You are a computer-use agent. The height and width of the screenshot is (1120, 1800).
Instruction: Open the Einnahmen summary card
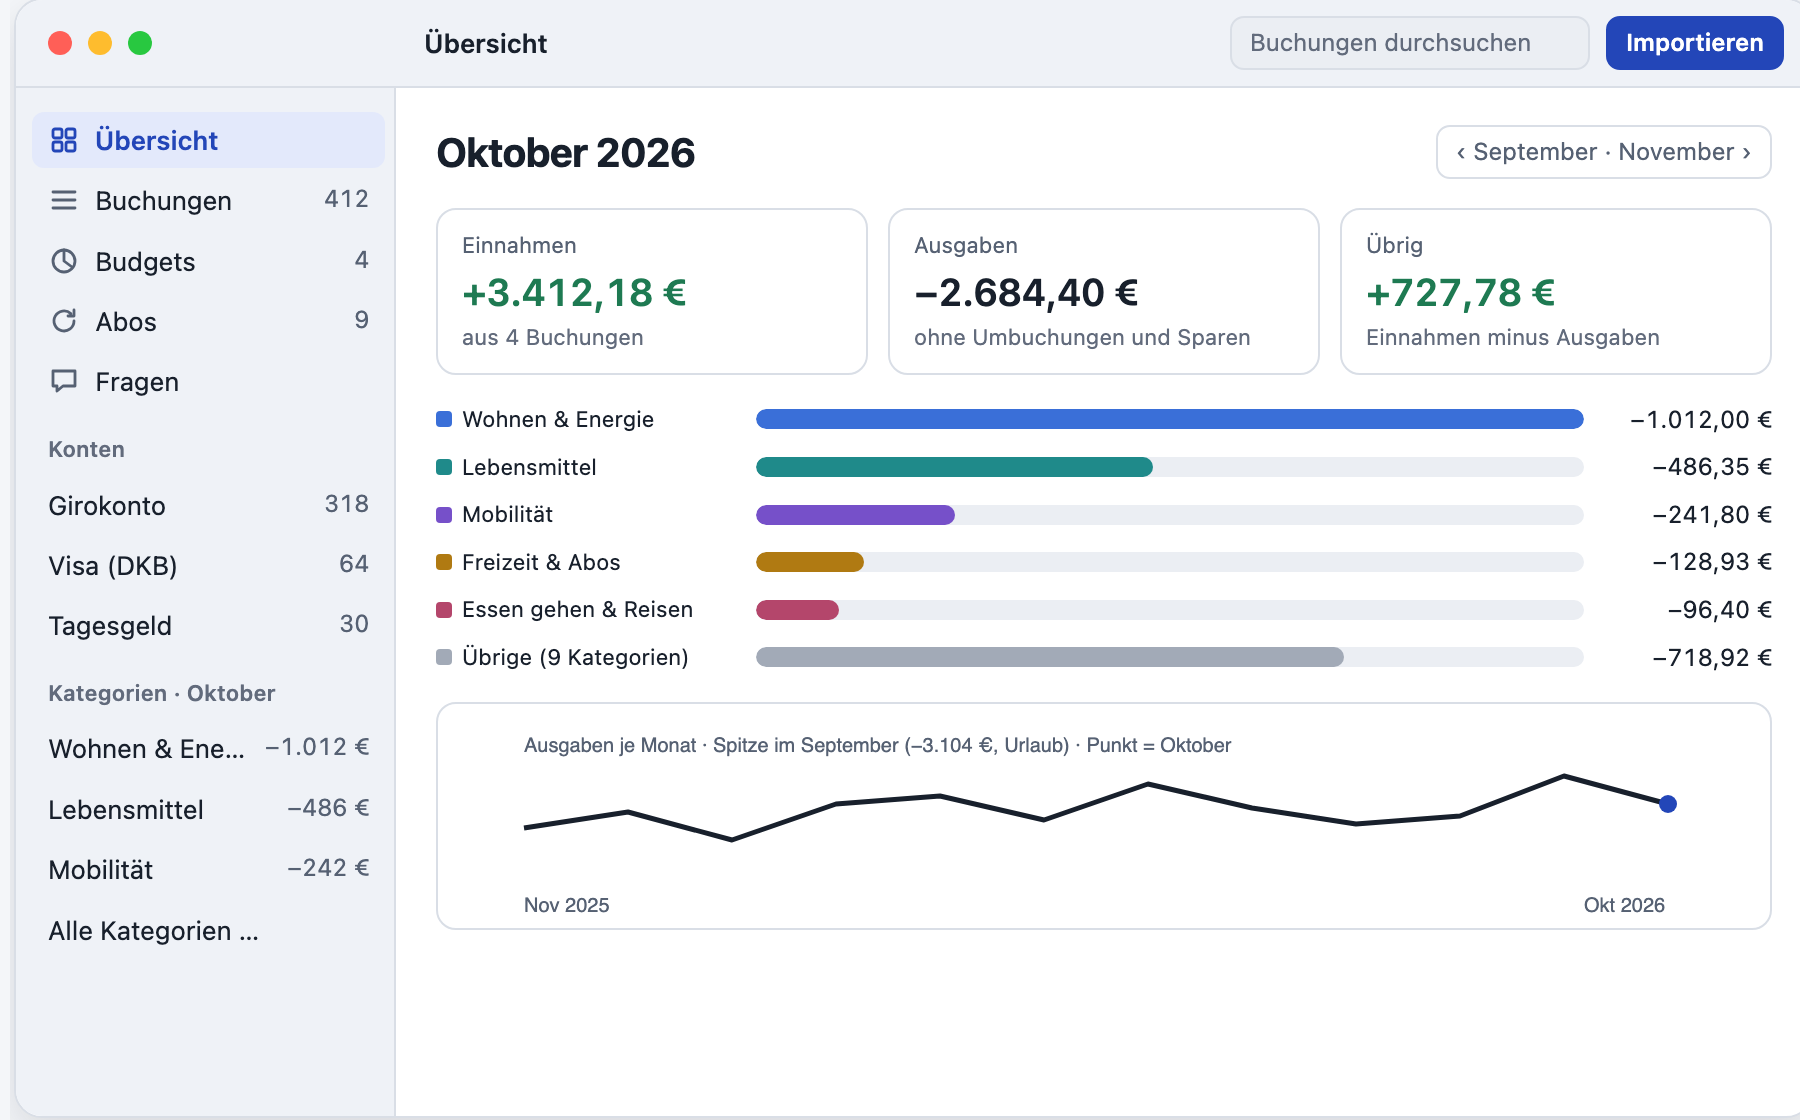tap(652, 291)
